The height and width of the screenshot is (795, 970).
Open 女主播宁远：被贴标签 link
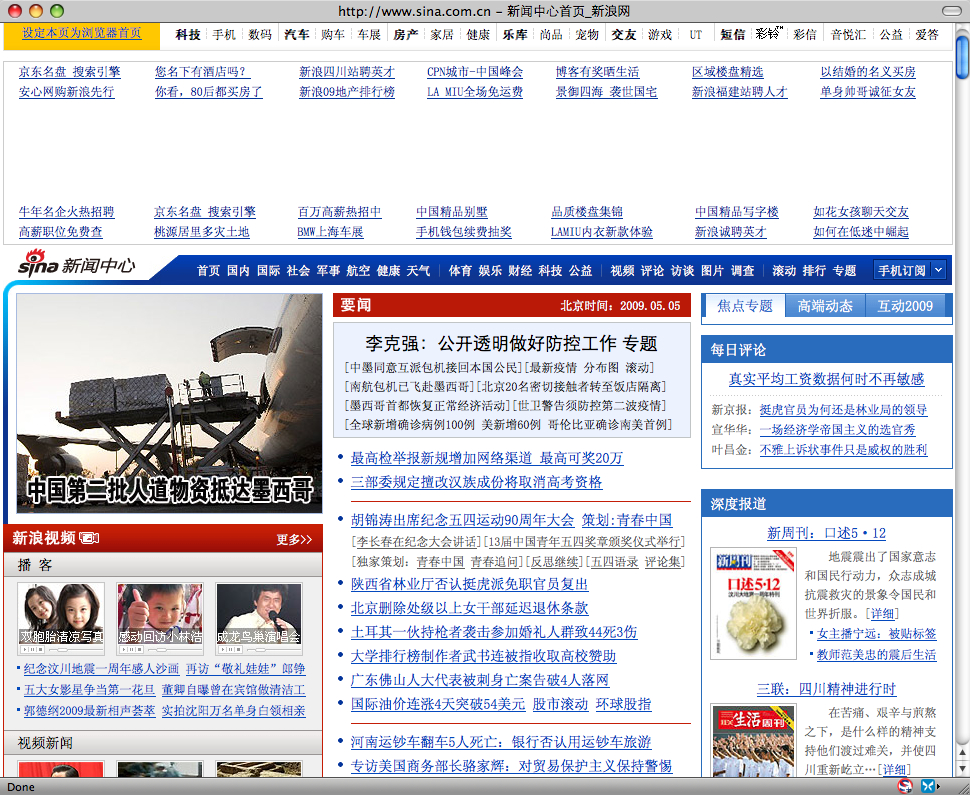click(x=877, y=634)
